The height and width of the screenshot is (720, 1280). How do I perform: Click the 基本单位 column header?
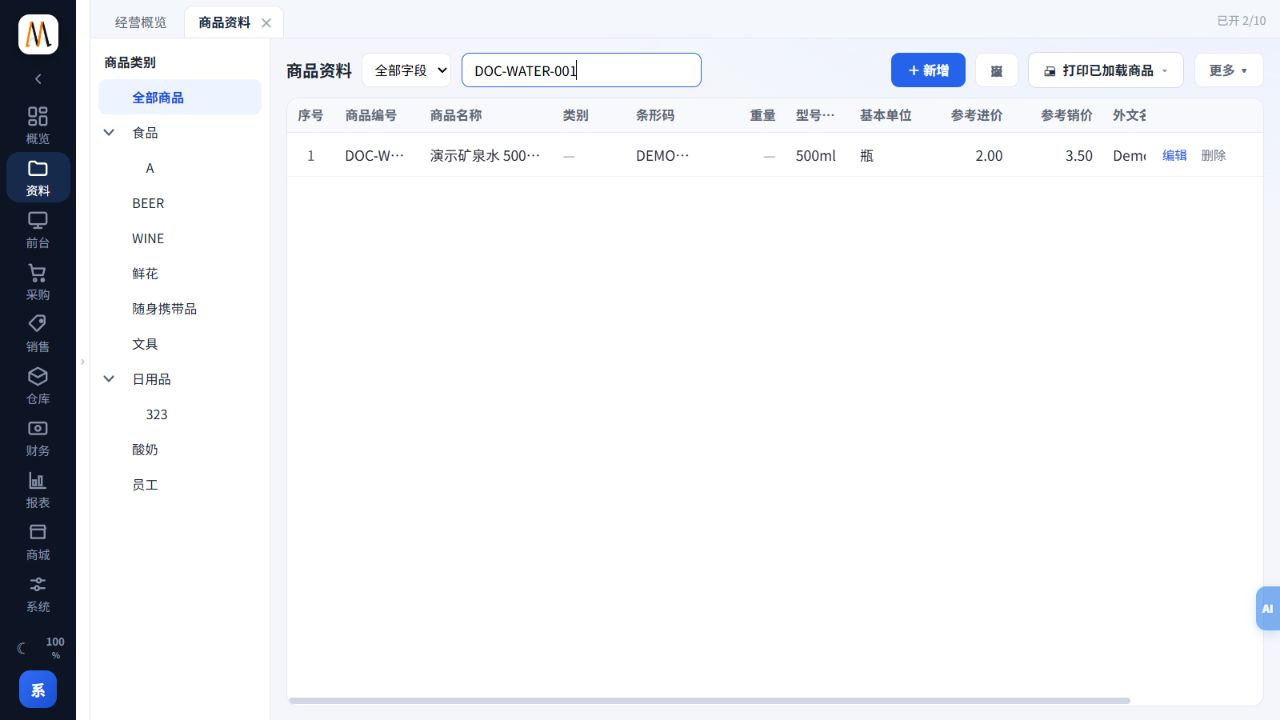pos(886,115)
